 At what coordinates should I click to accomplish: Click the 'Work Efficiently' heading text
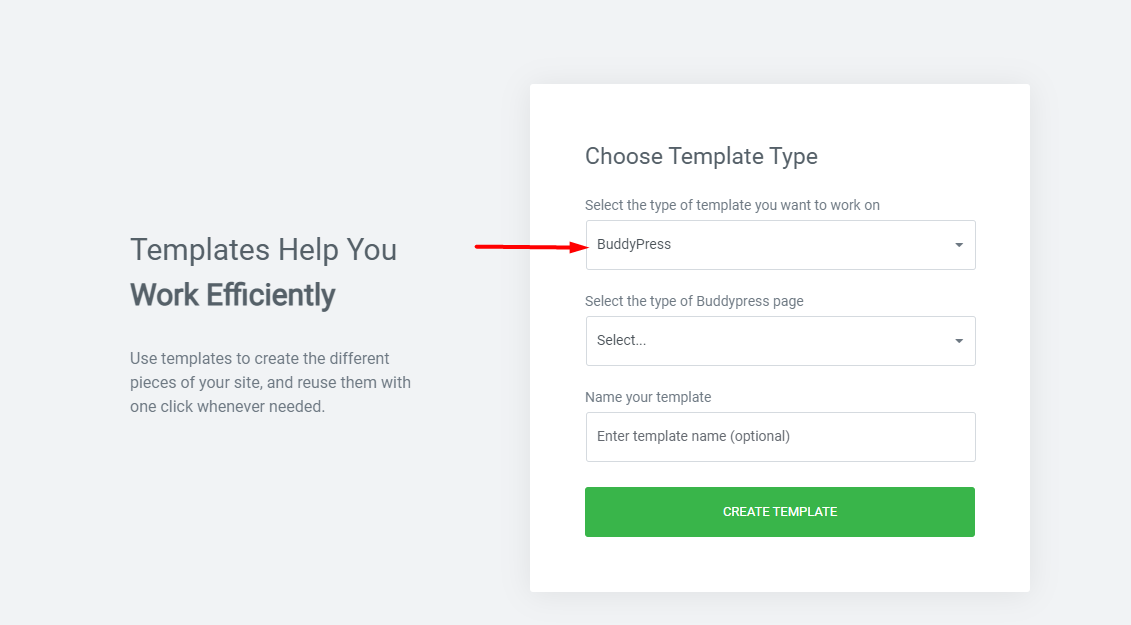click(x=232, y=294)
